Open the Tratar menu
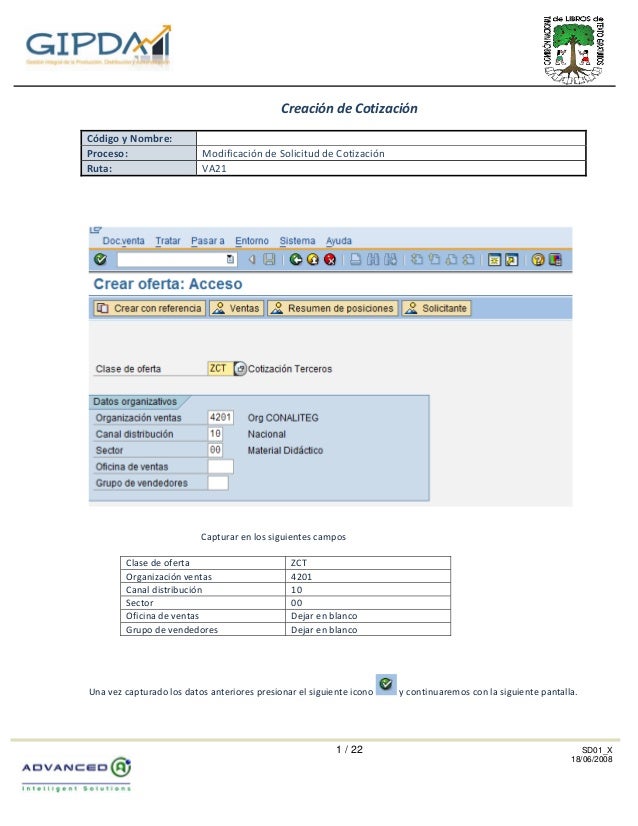This screenshot has width=638, height=826. (x=168, y=241)
